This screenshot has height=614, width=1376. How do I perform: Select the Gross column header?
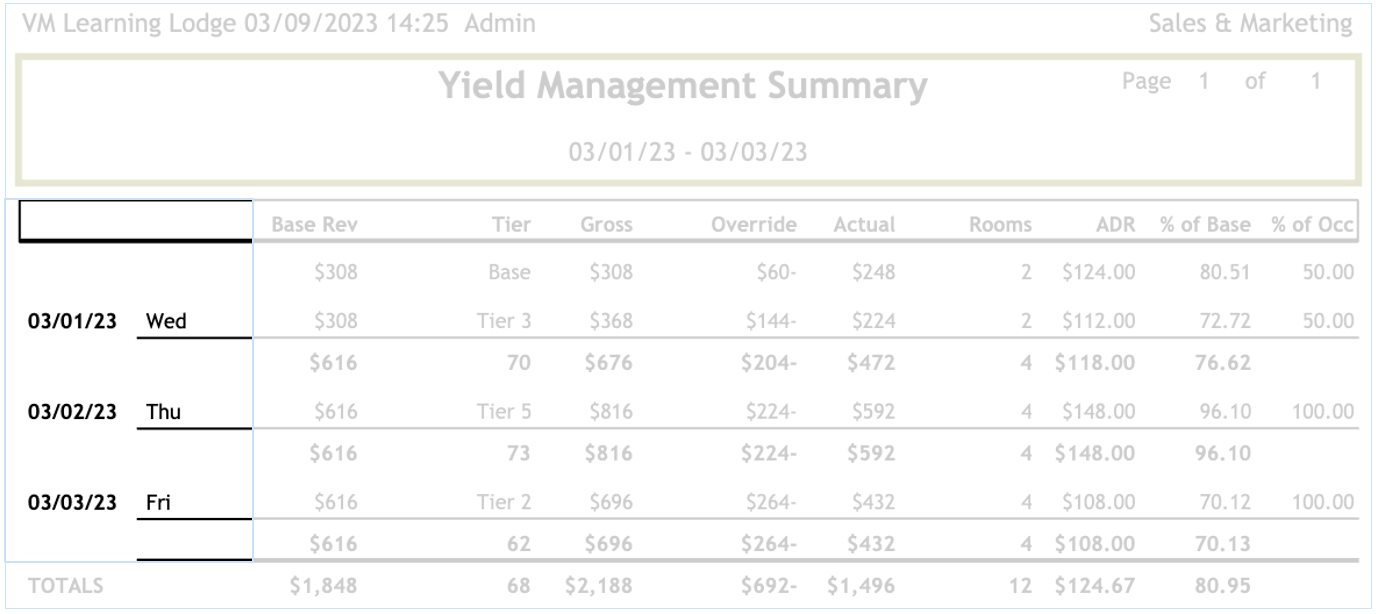point(606,225)
